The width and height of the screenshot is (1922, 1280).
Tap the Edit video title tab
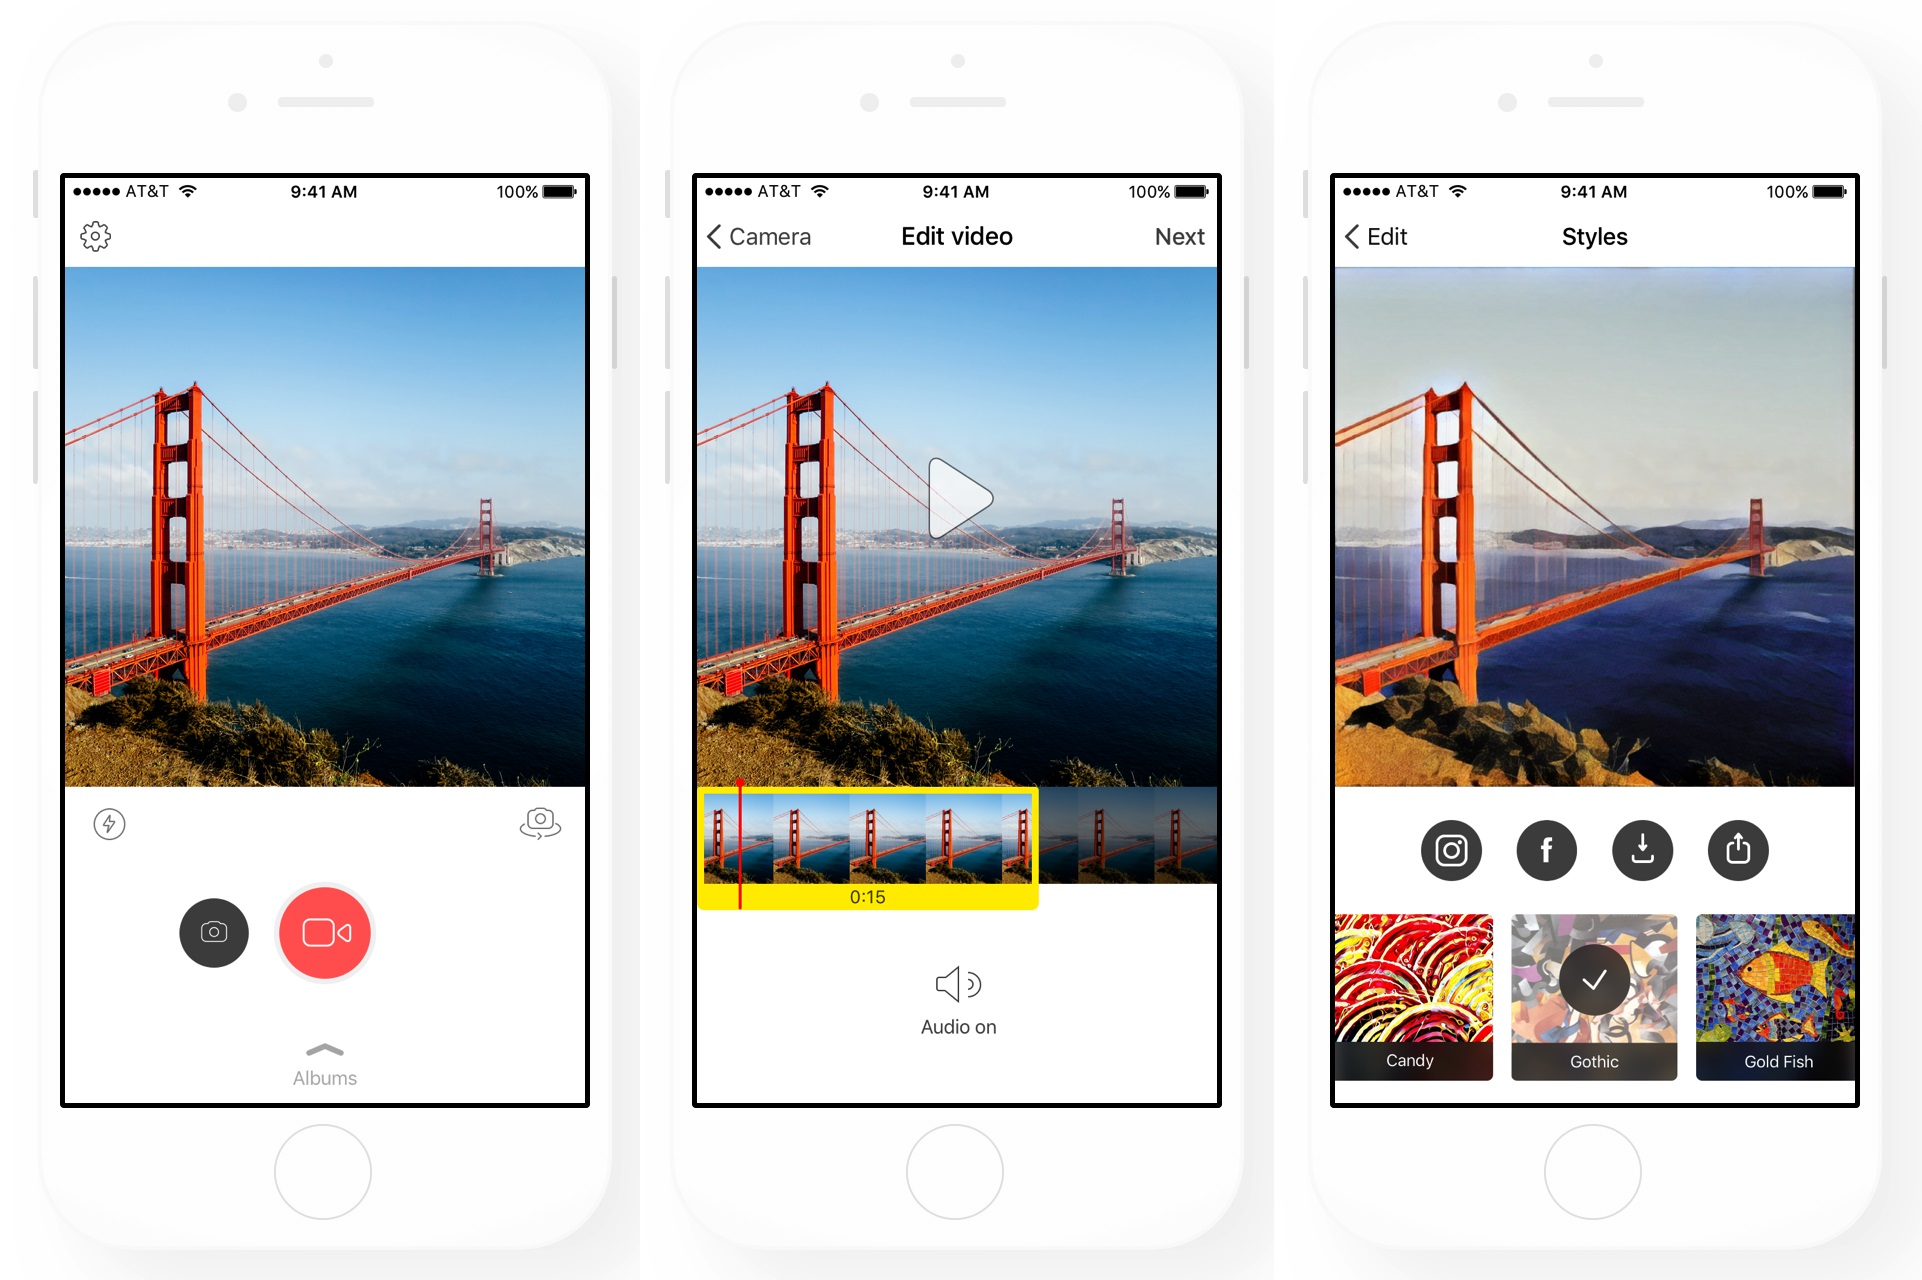coord(958,237)
